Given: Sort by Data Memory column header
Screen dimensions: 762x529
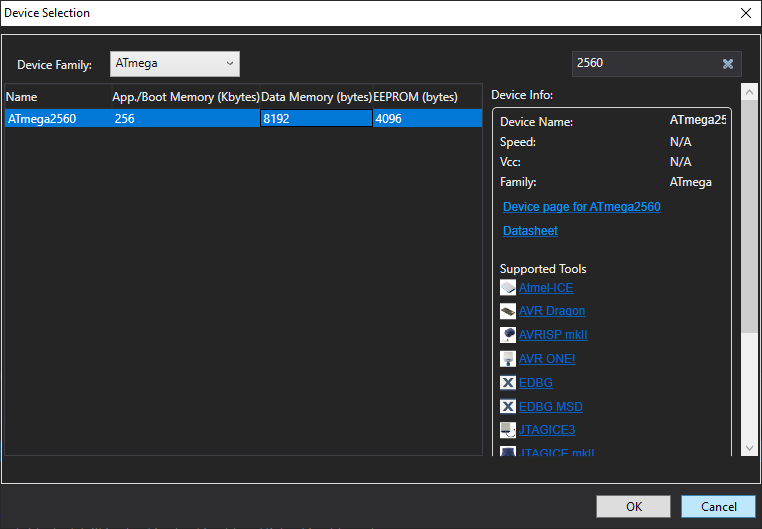Looking at the screenshot, I should click(x=316, y=97).
